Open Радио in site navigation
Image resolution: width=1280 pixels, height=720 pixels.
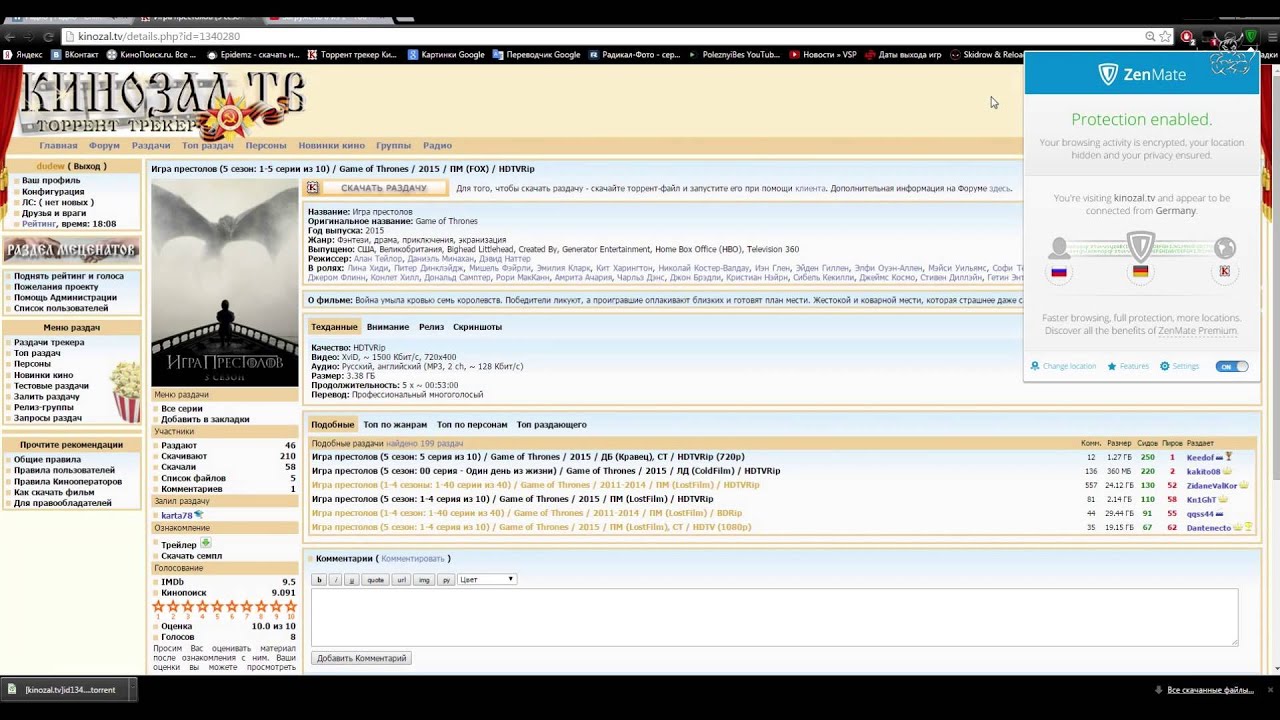click(437, 146)
